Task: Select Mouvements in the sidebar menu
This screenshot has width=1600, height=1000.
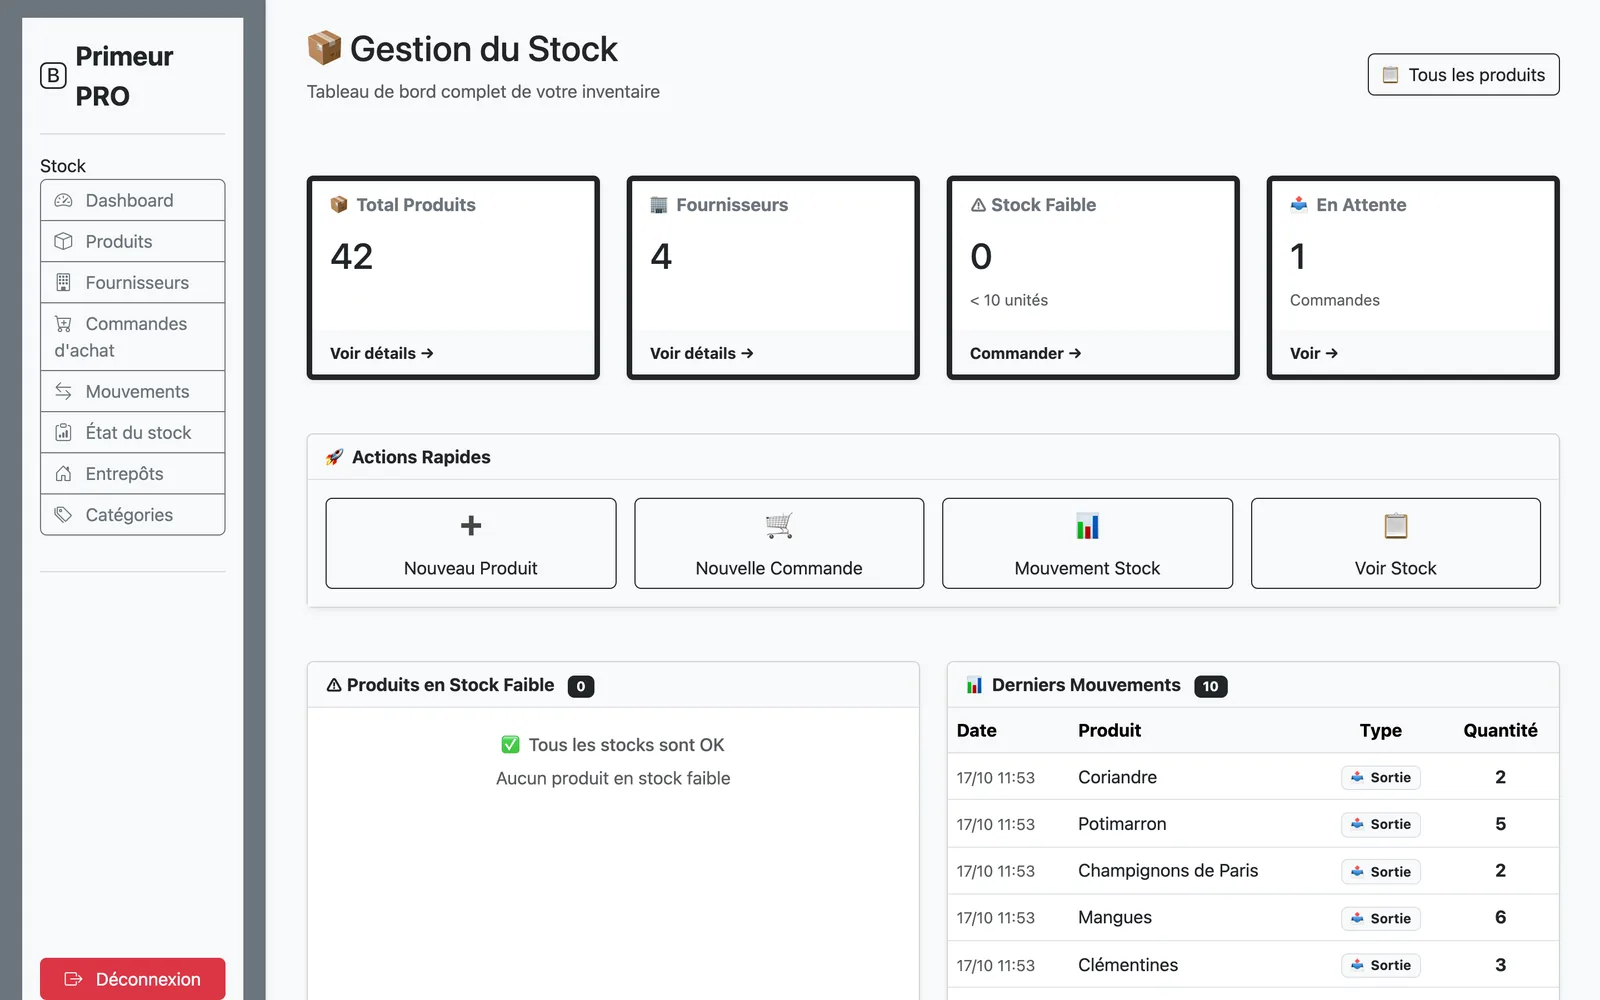Action: point(133,391)
